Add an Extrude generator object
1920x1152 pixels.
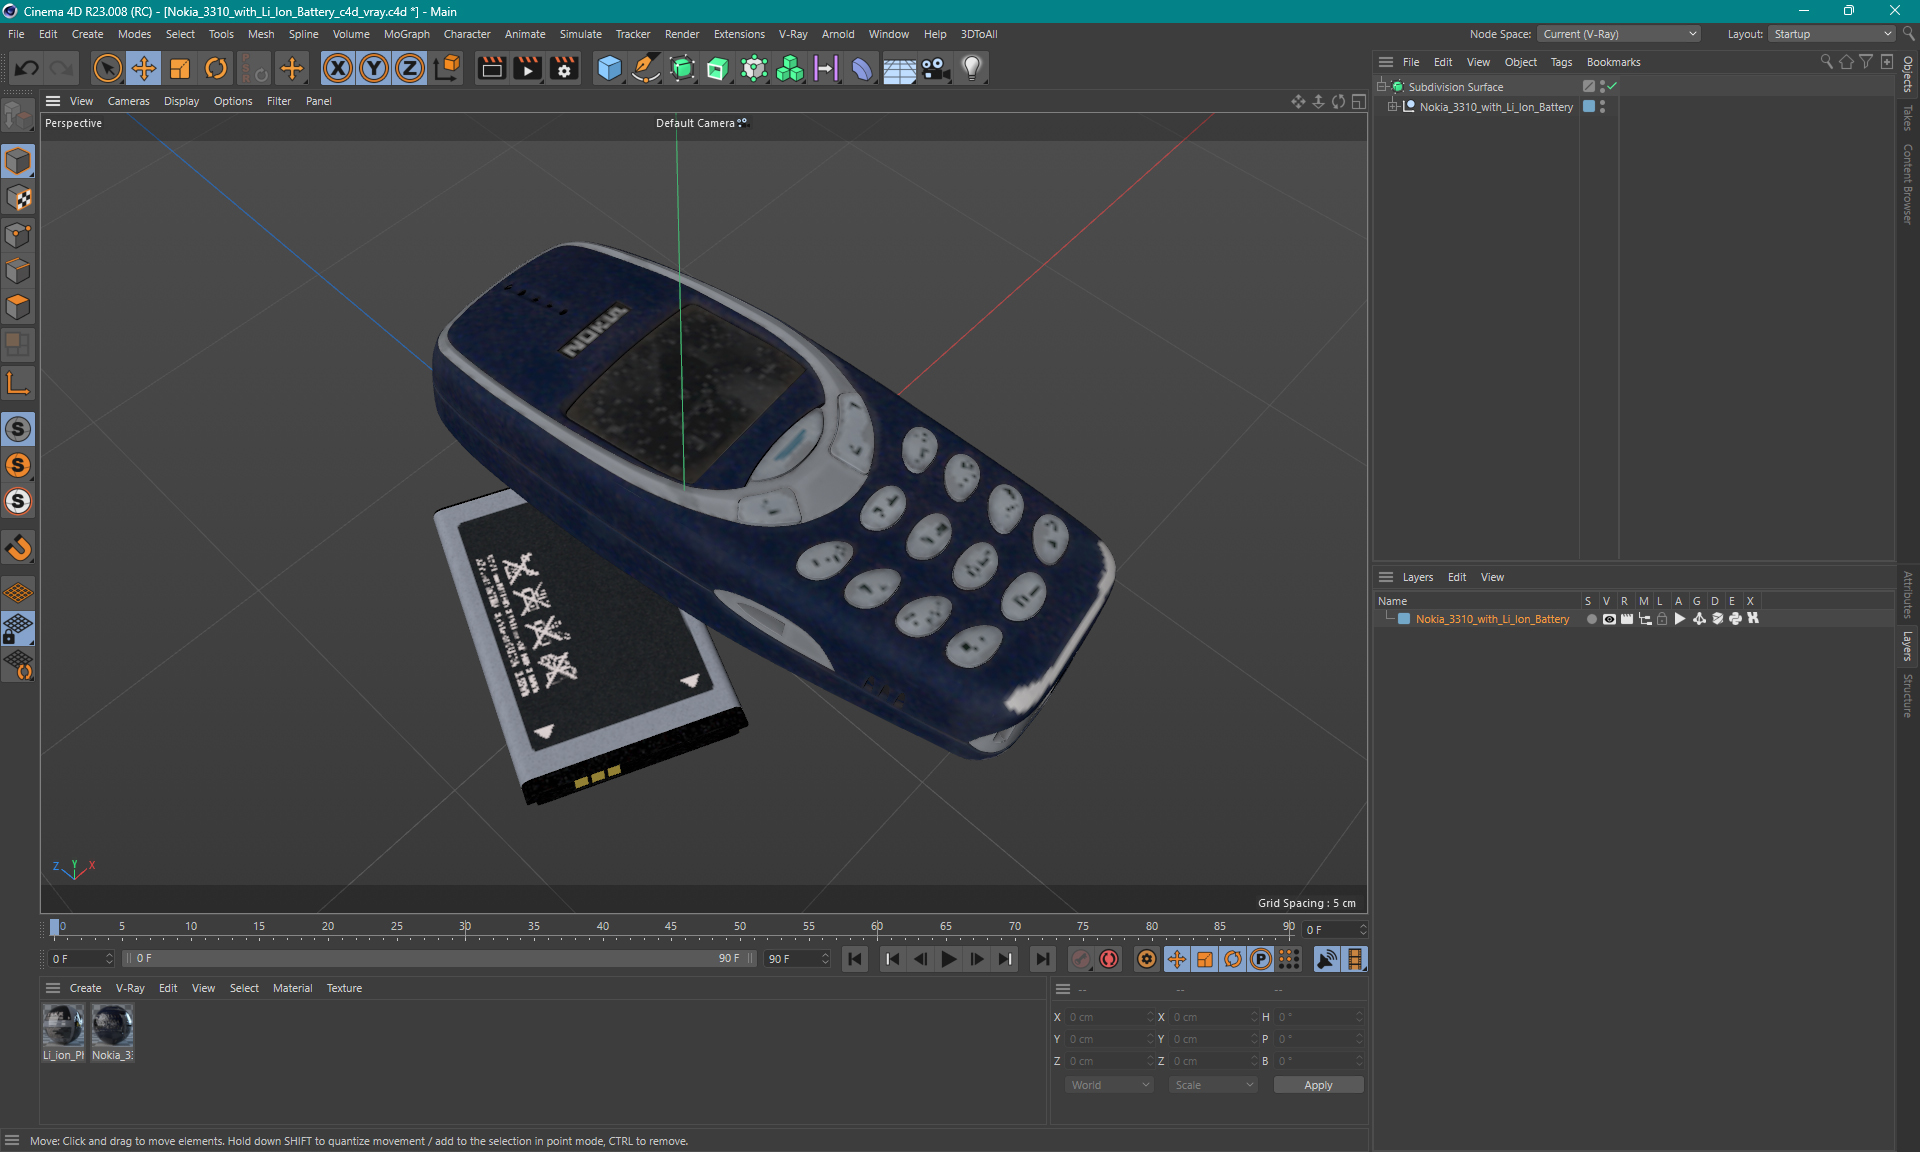pos(718,68)
